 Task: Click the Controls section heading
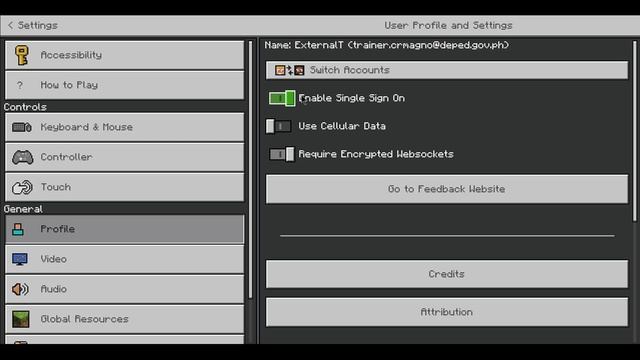(x=25, y=107)
